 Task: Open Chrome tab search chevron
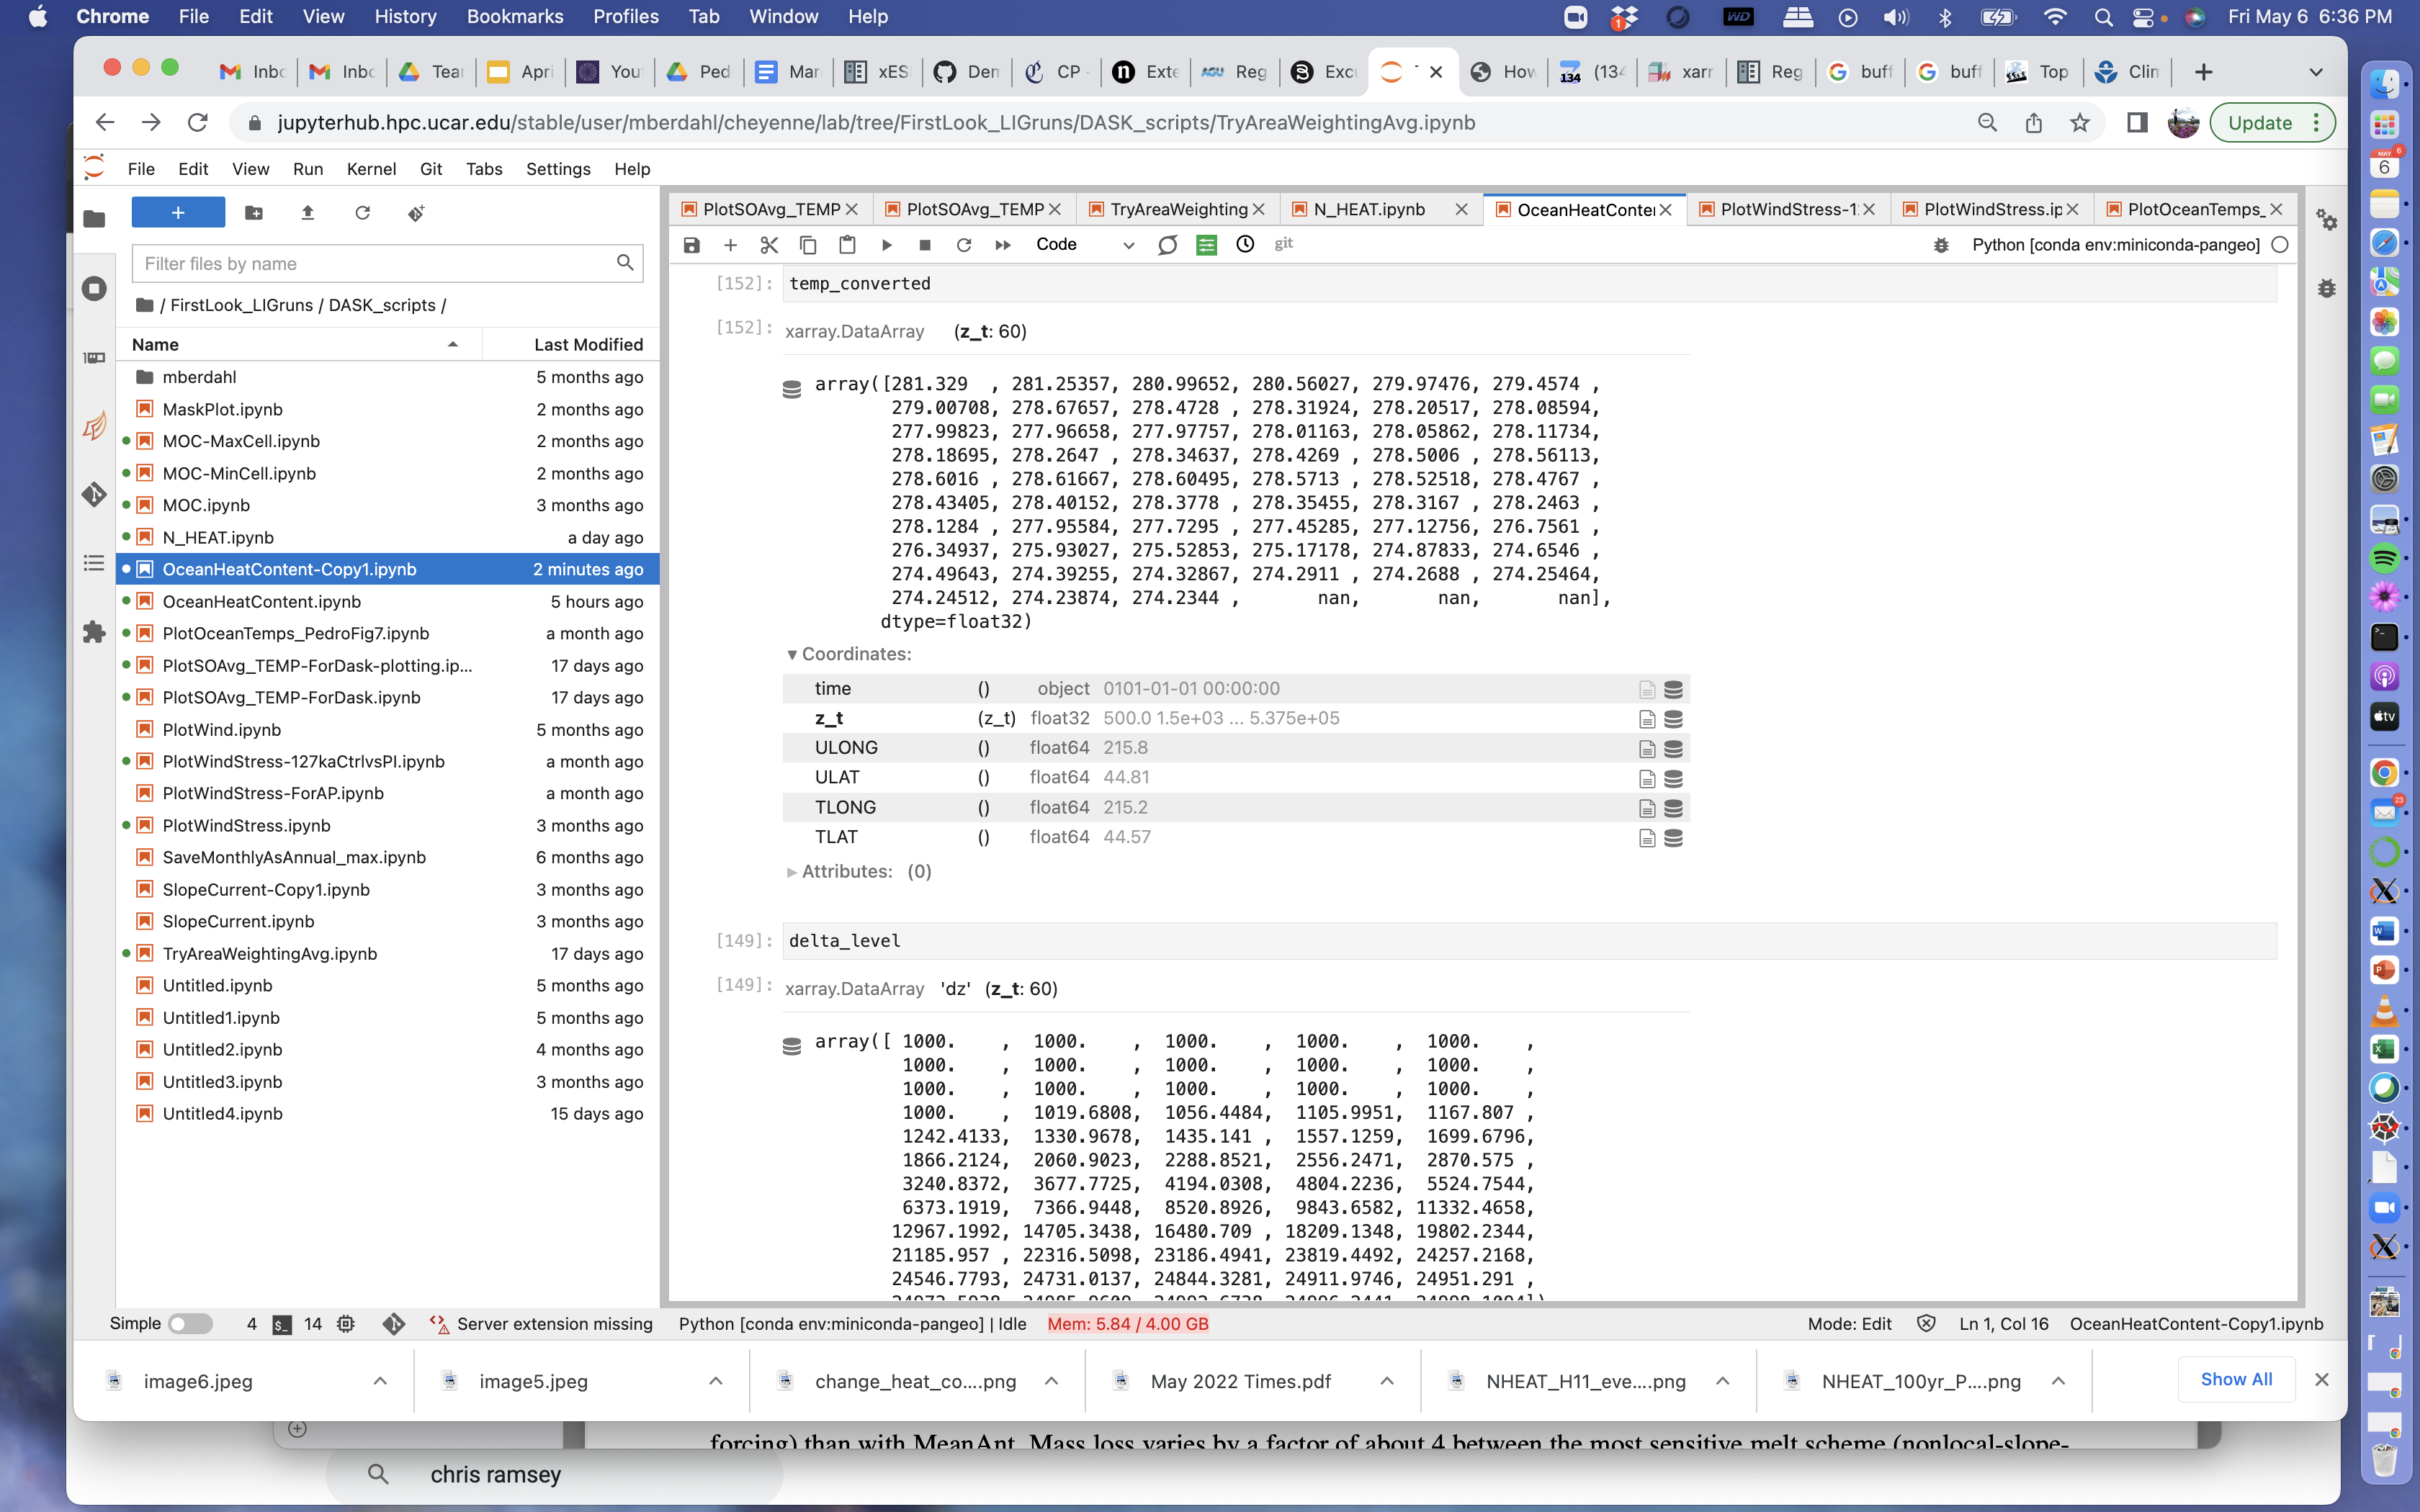(2316, 72)
